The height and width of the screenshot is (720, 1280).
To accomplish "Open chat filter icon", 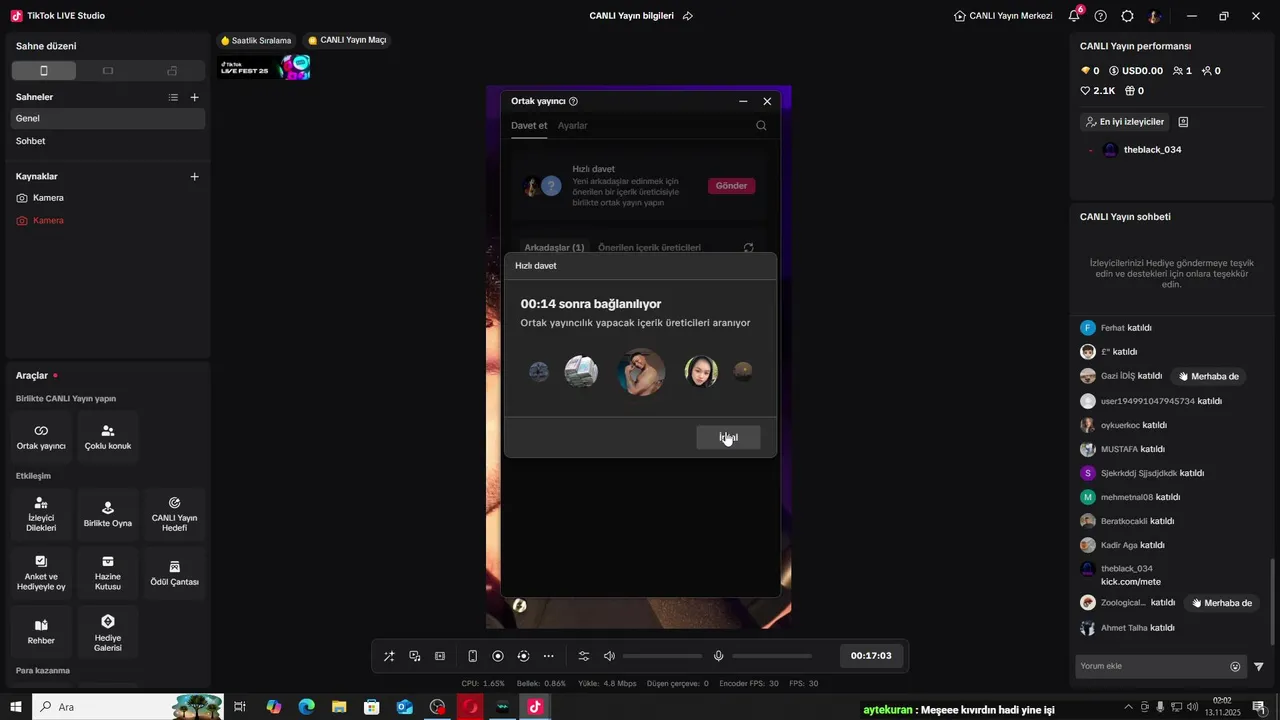I will click(x=1259, y=667).
